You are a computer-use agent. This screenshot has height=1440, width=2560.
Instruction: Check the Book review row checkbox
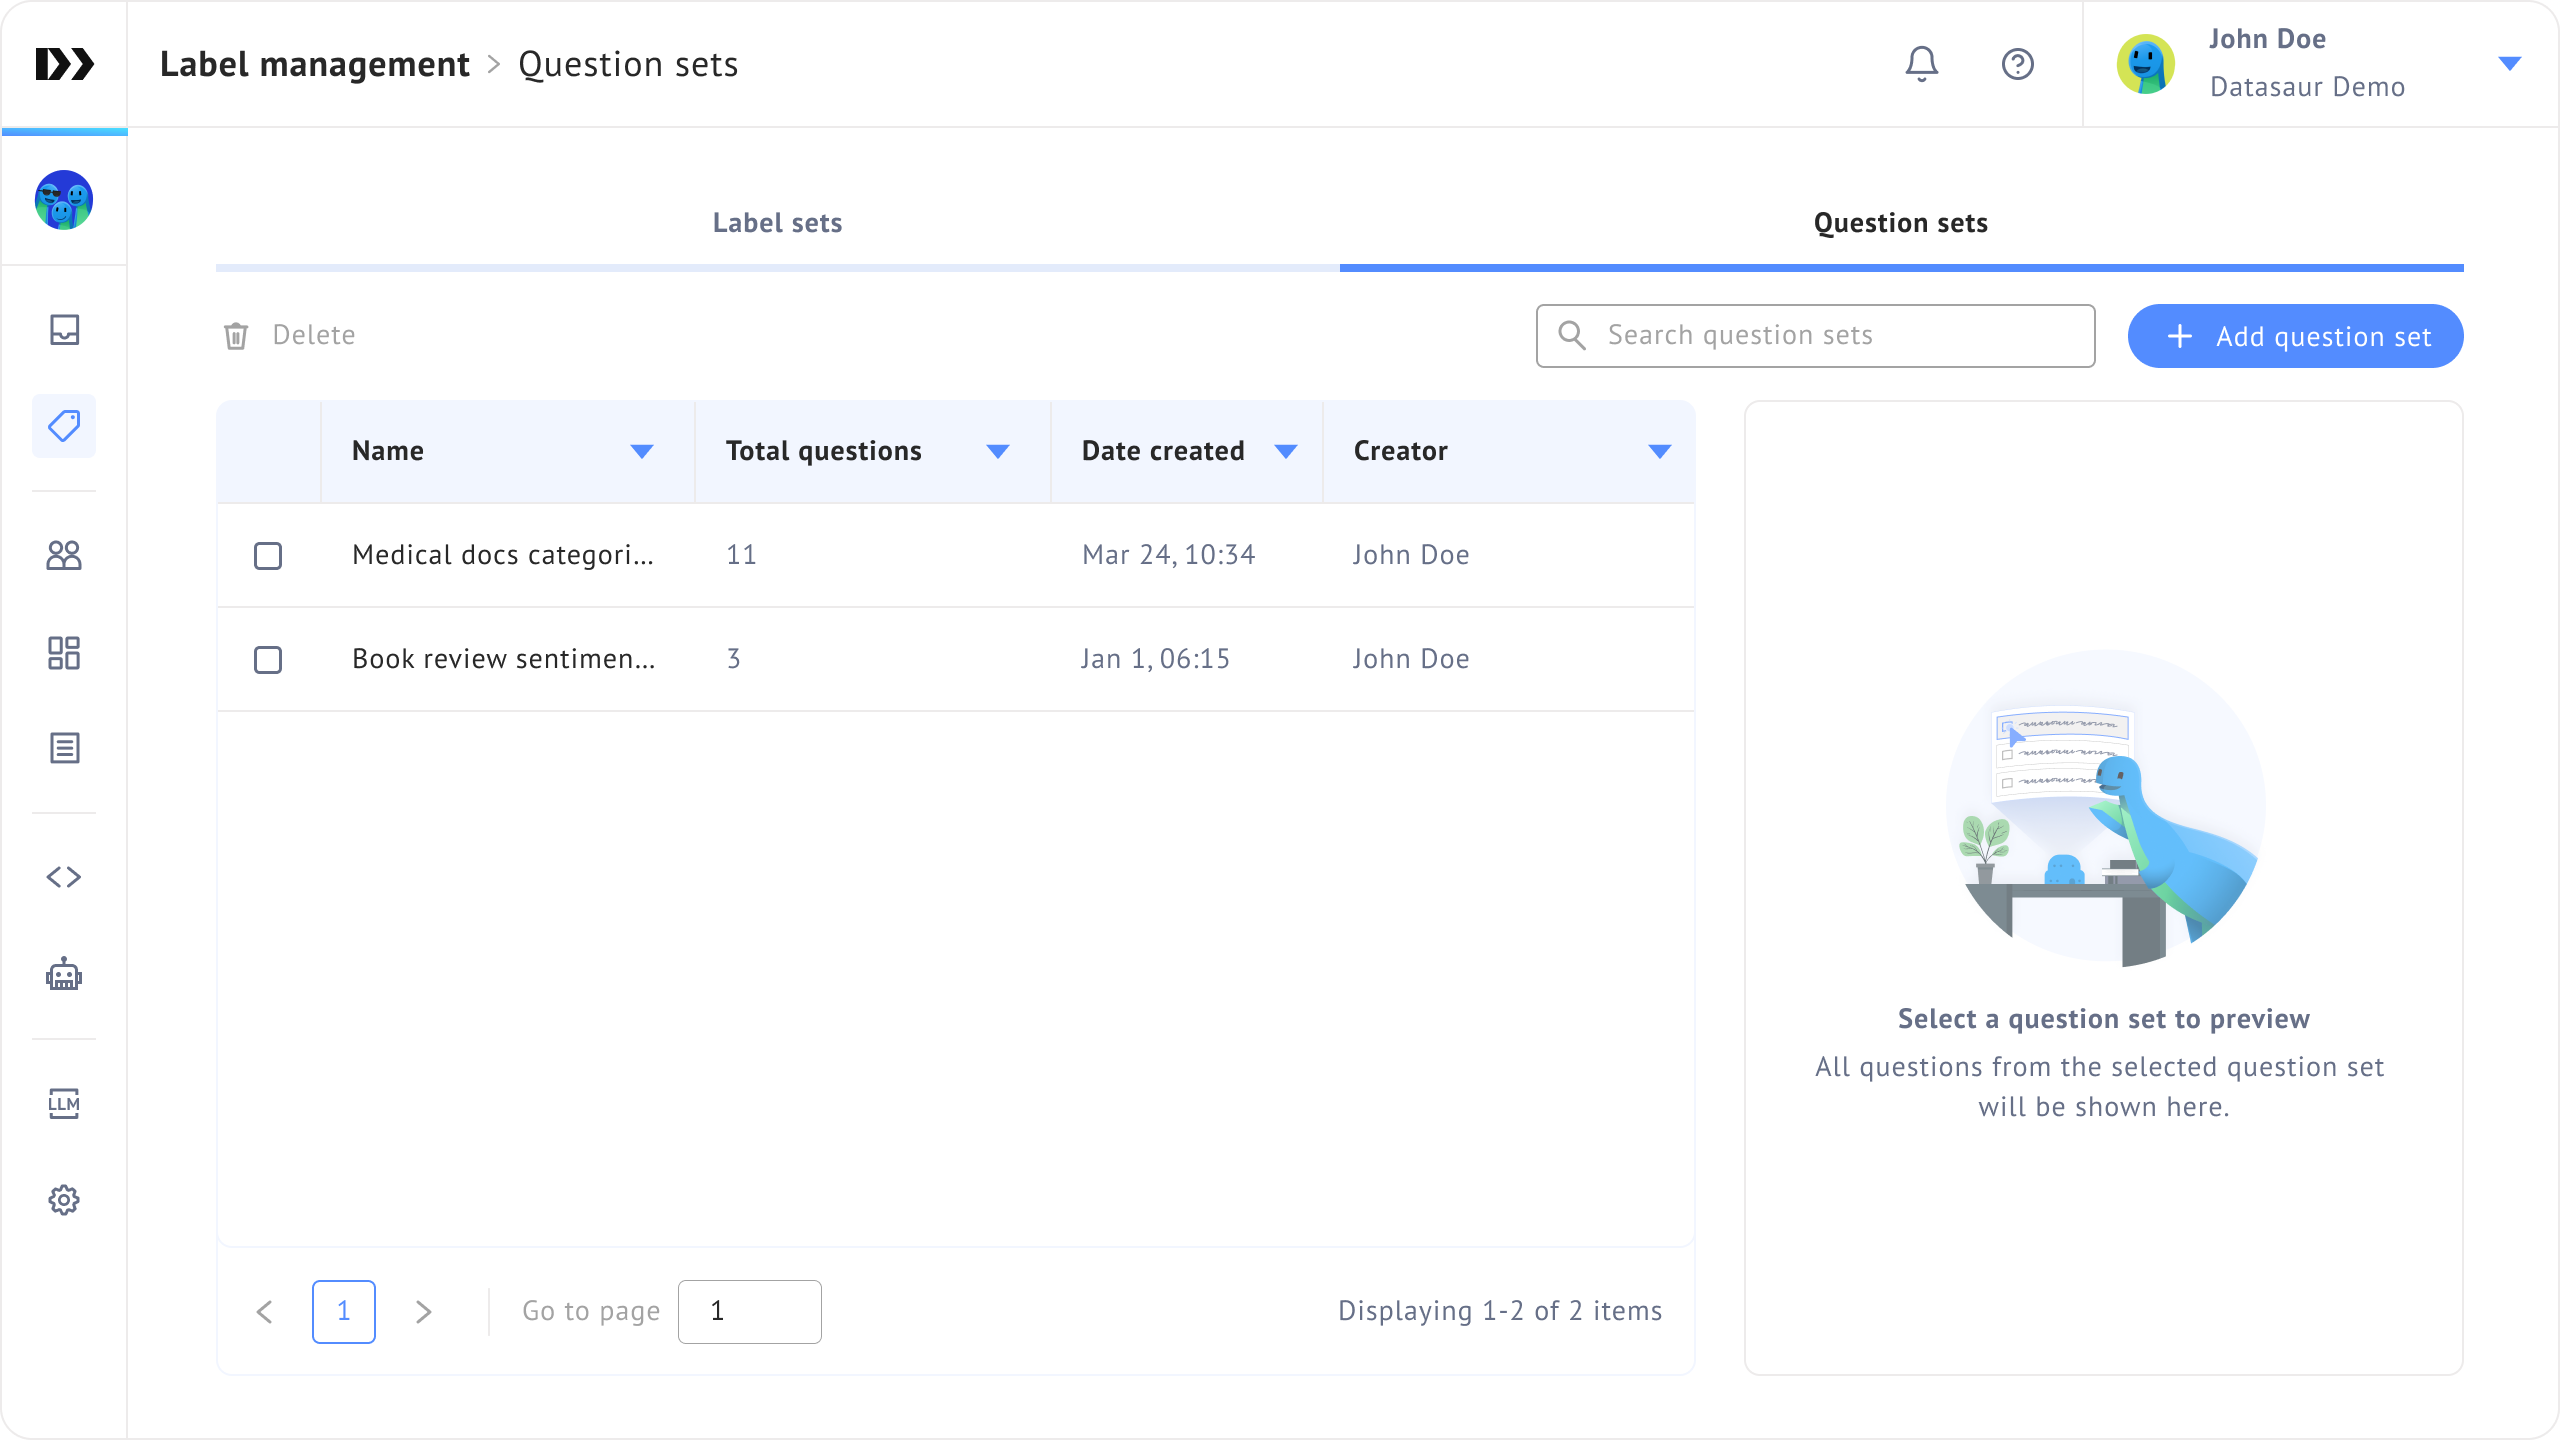click(x=268, y=660)
